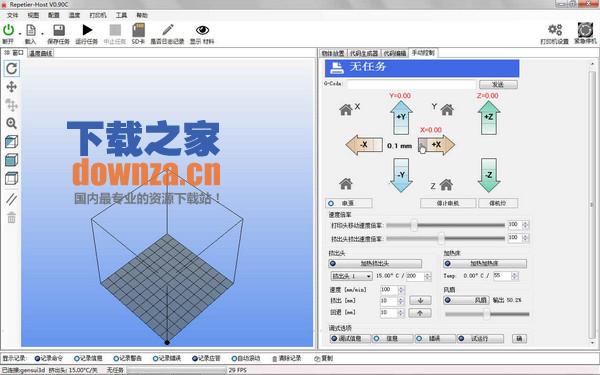Open the extruder selection dropdown
The width and height of the screenshot is (600, 375).
click(351, 276)
